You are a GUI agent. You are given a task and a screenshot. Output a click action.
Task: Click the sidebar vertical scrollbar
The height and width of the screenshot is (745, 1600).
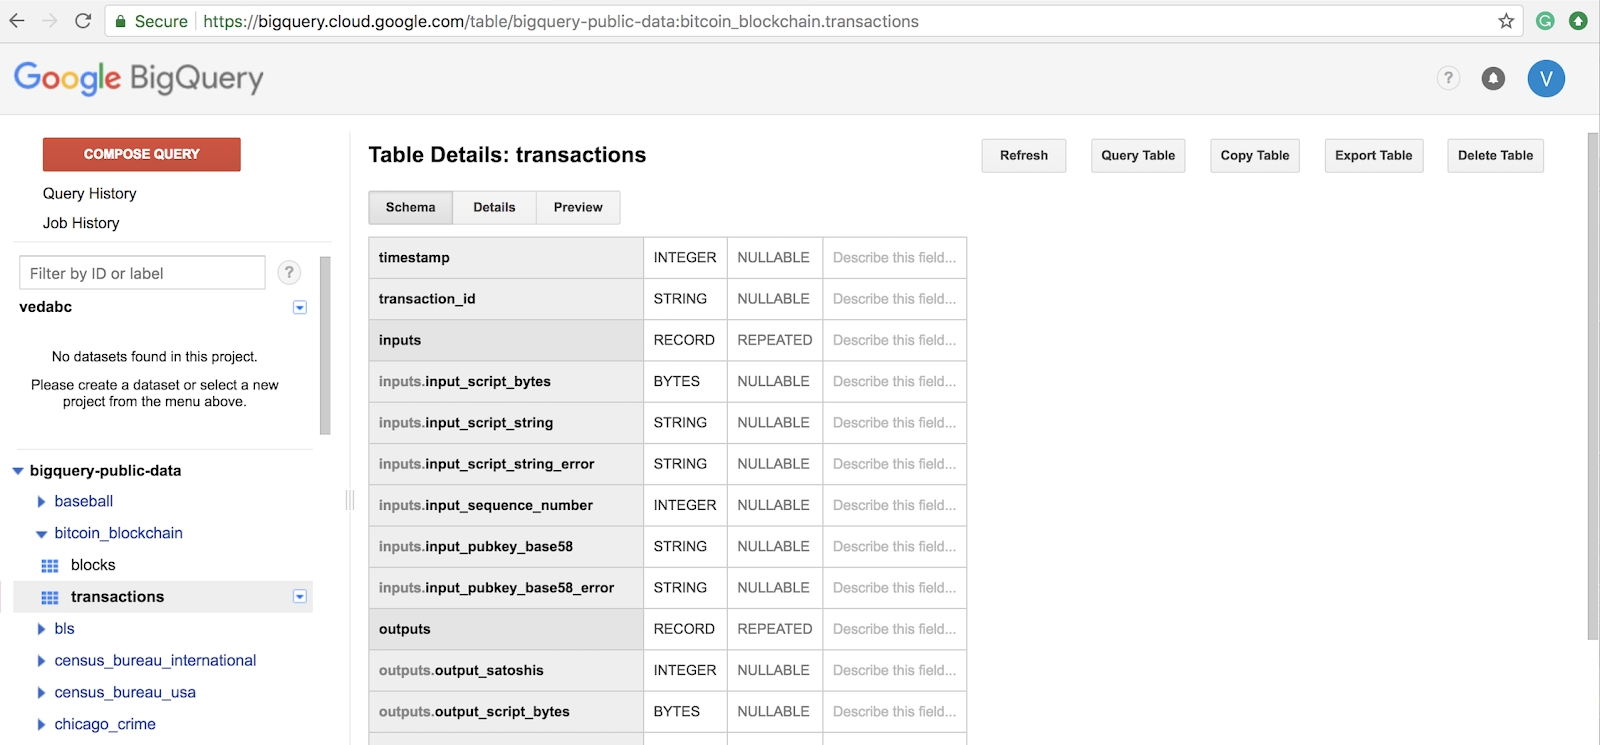[x=325, y=345]
